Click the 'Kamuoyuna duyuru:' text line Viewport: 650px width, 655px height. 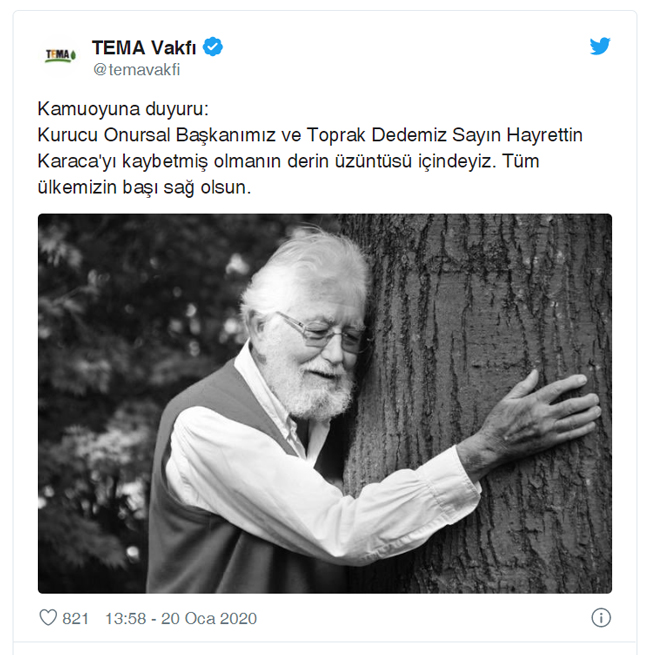pos(123,109)
